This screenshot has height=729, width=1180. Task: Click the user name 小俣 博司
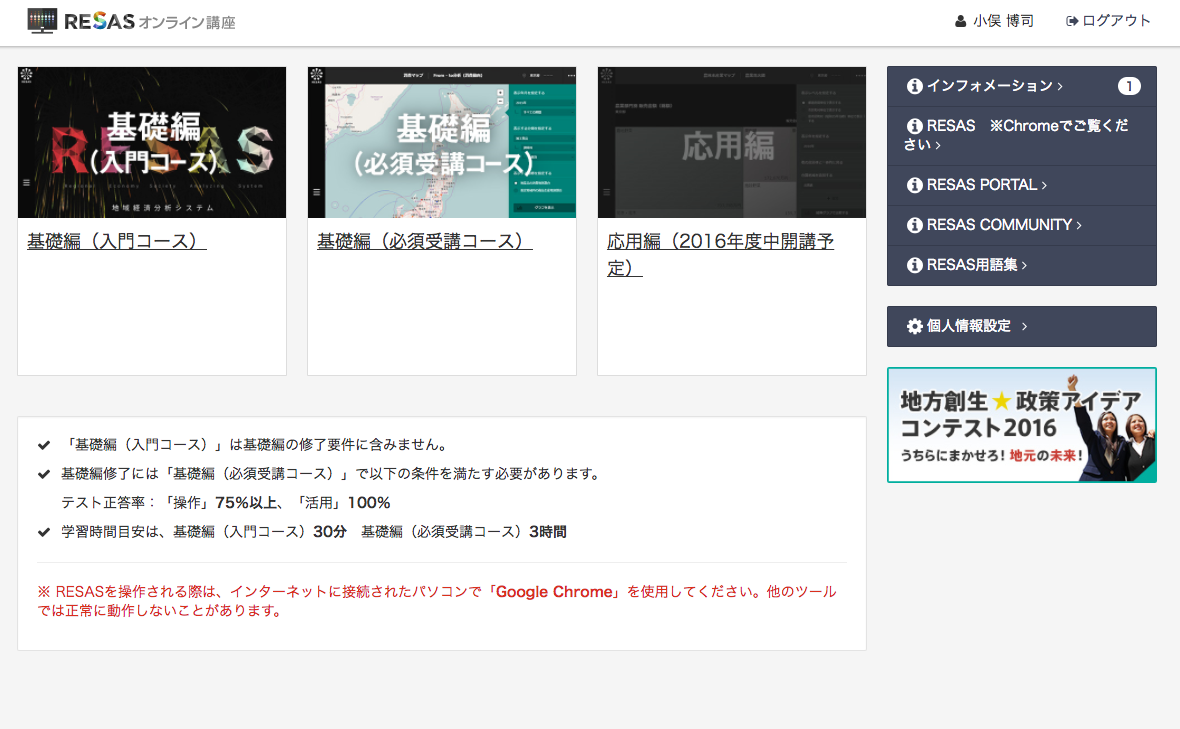[x=1002, y=21]
